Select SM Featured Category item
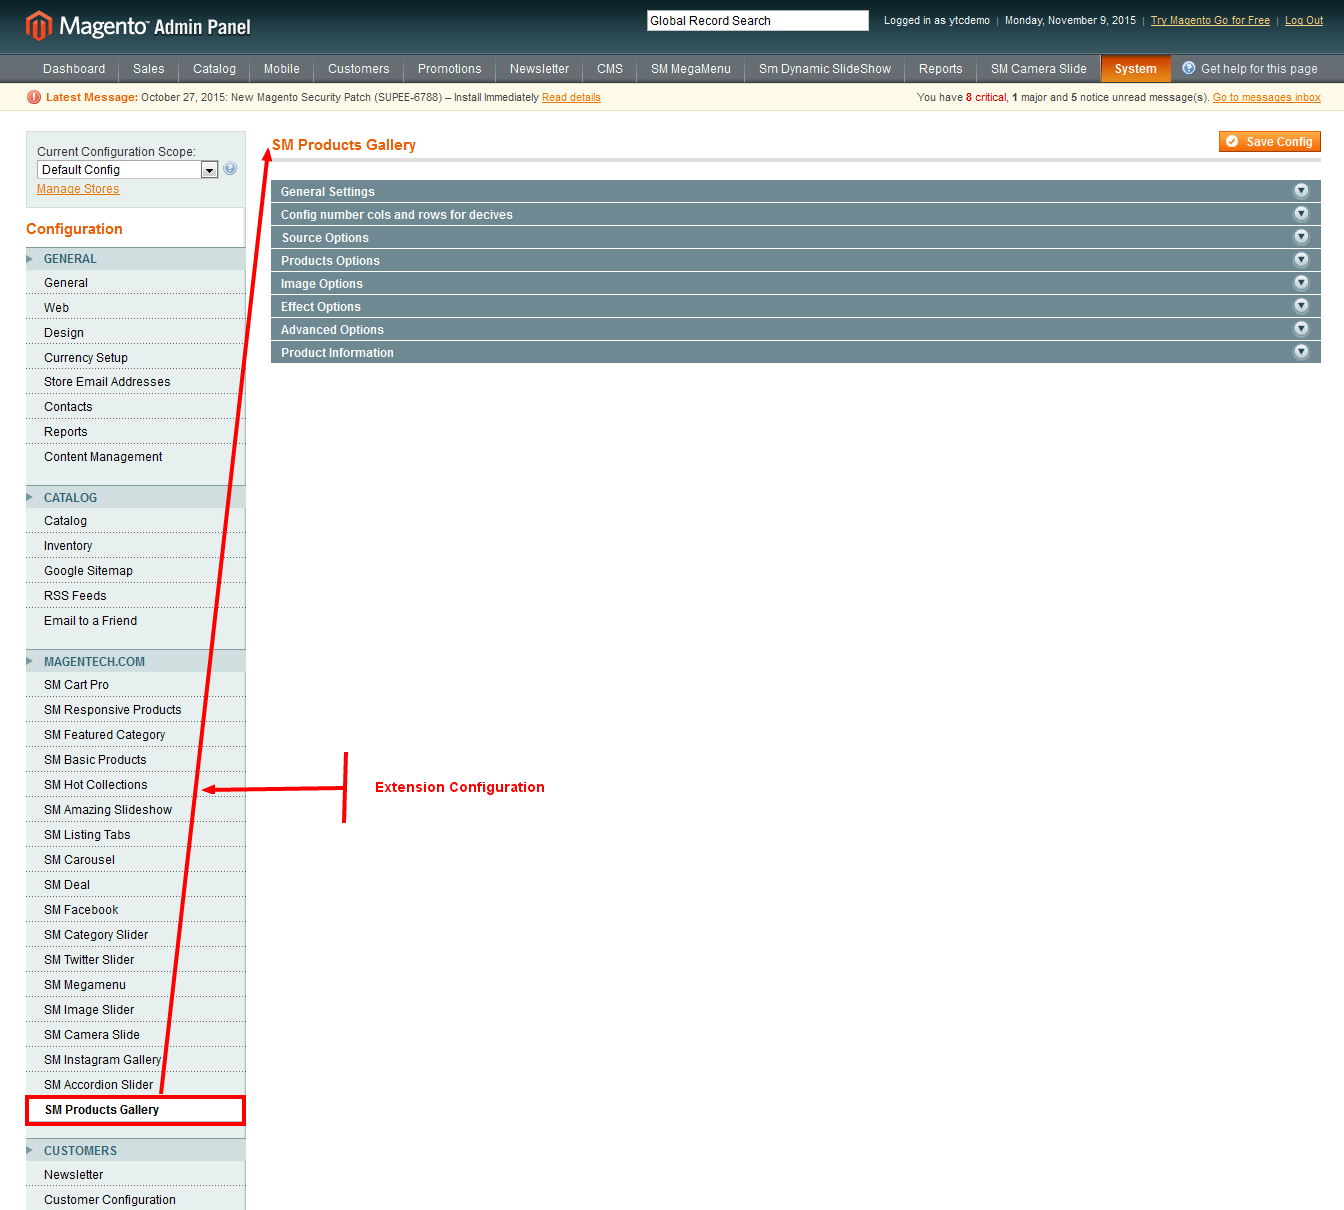Viewport: 1344px width, 1210px height. click(135, 735)
